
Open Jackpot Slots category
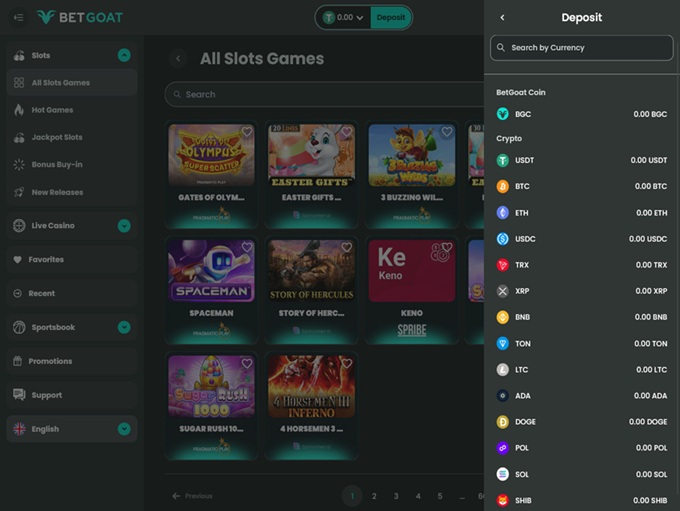(x=57, y=137)
